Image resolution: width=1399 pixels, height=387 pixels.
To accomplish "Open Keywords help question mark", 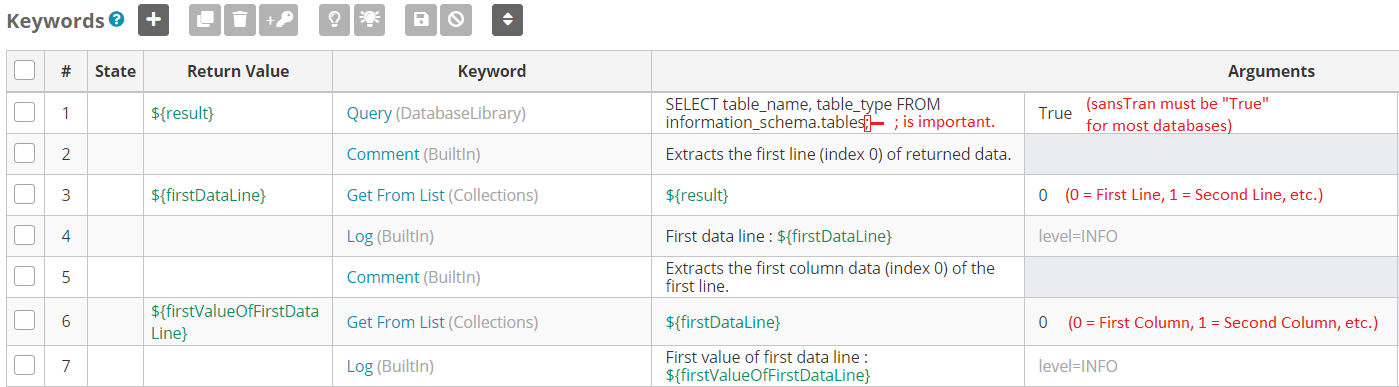I will 117,19.
